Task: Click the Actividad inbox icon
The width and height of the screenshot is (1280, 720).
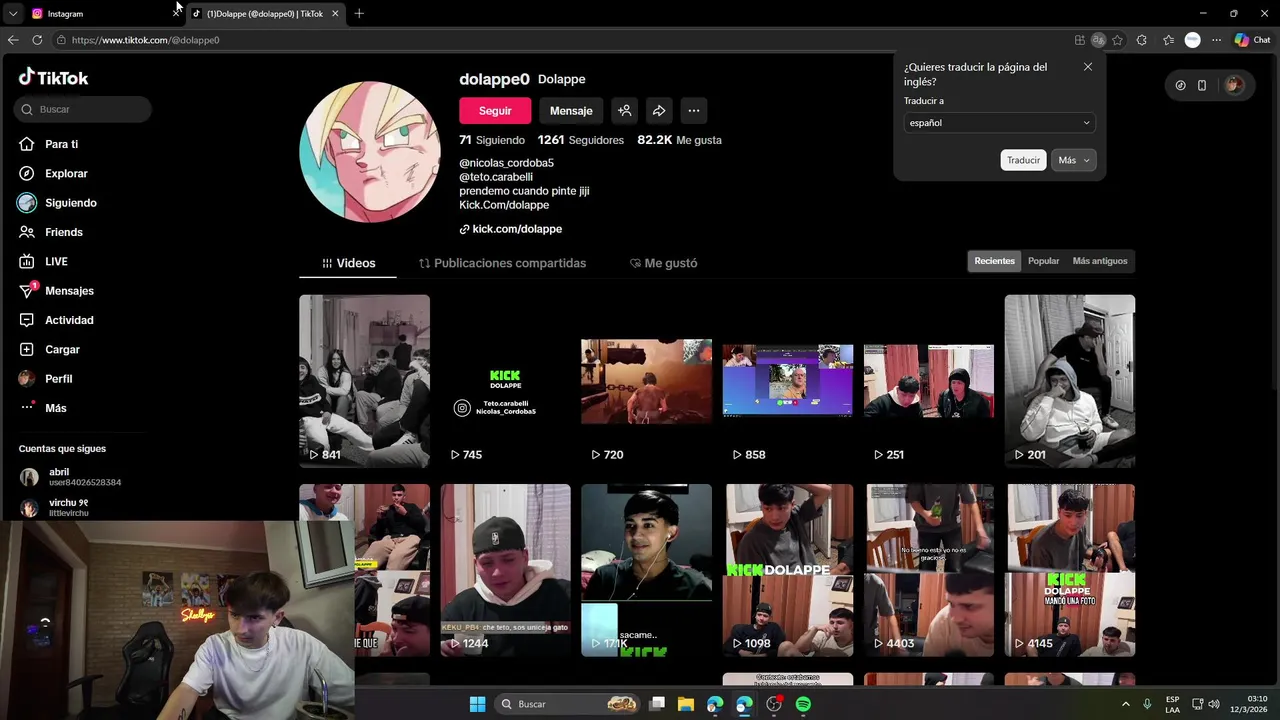Action: pyautogui.click(x=26, y=320)
